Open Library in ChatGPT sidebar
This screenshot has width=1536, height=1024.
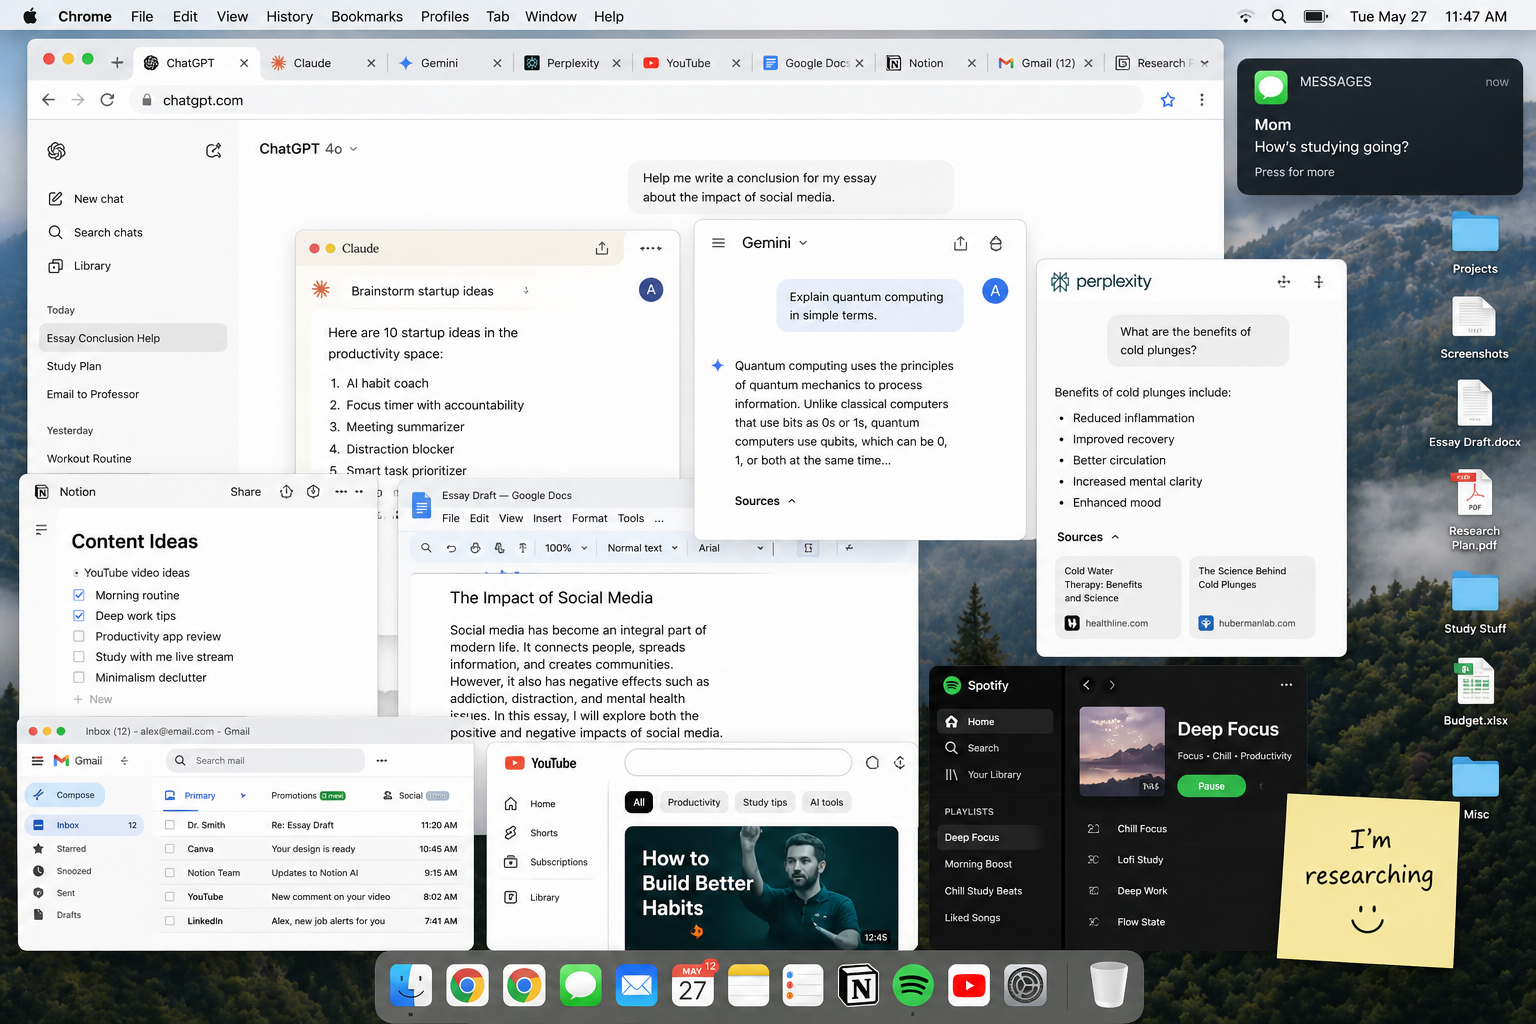pyautogui.click(x=79, y=266)
